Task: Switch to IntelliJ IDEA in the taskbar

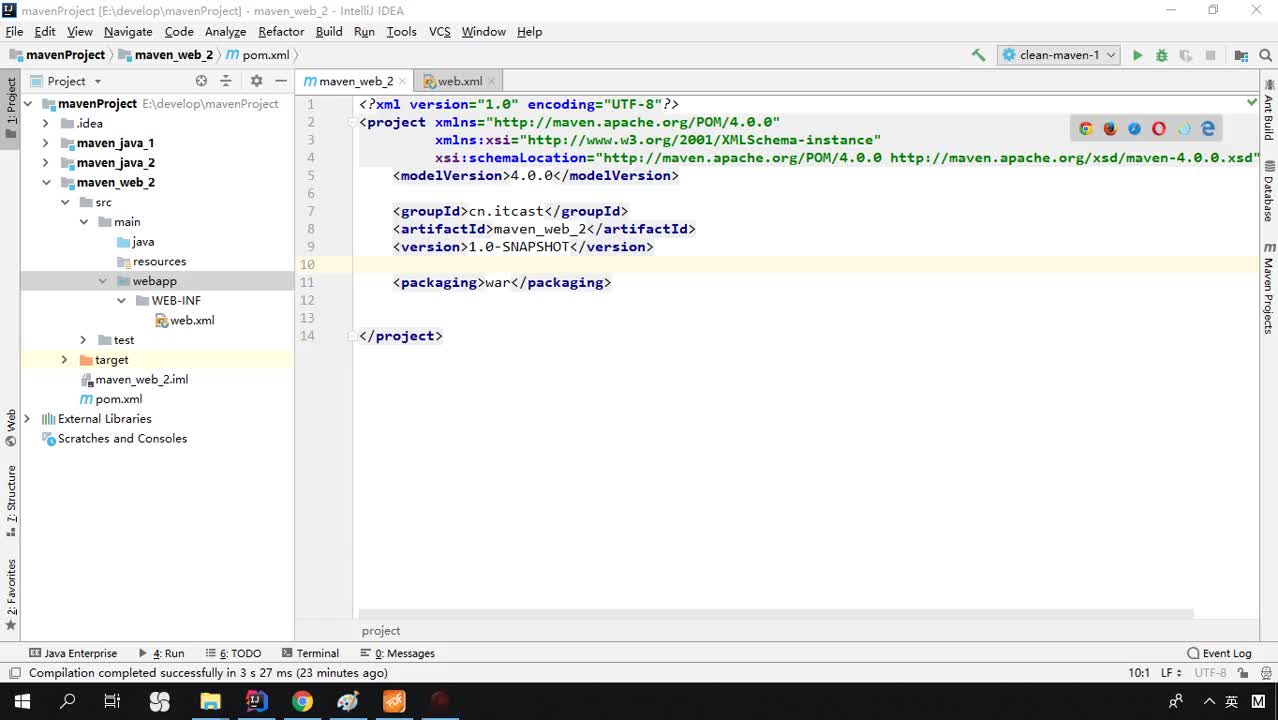Action: [256, 701]
